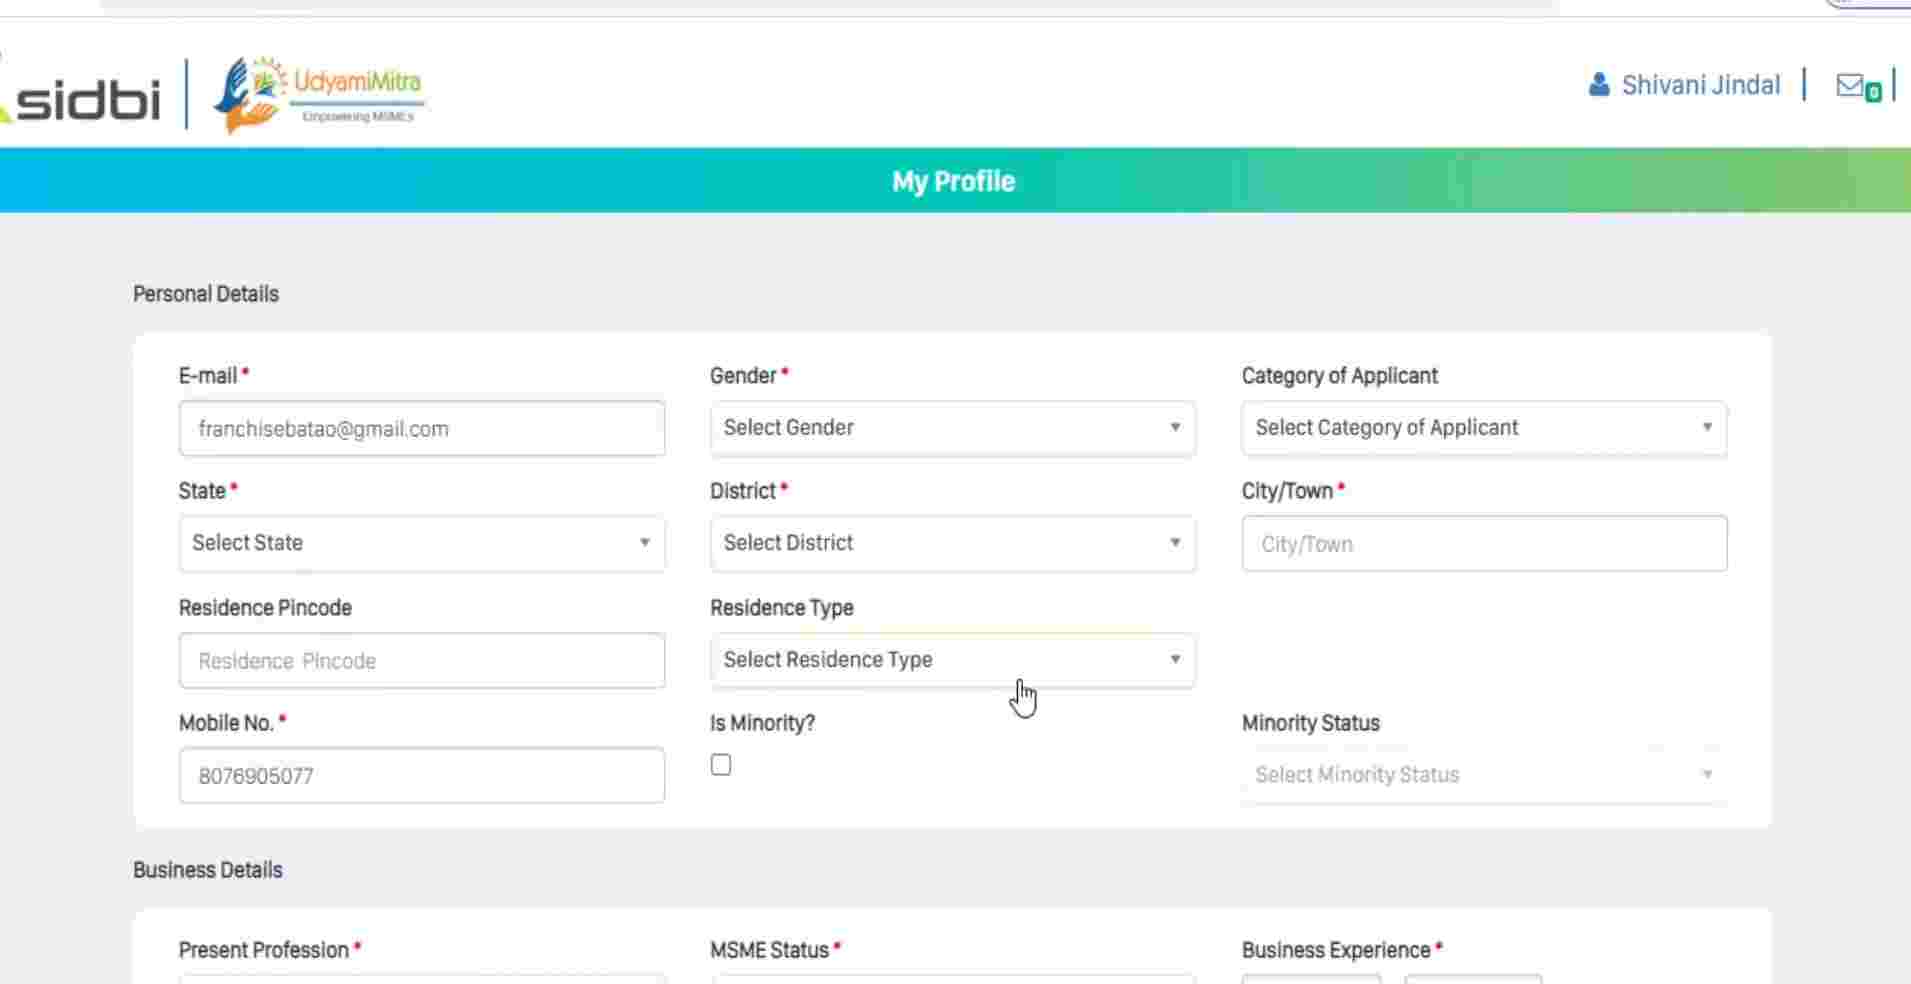Expand the Category of Applicant dropdown
This screenshot has width=1911, height=984.
tap(1483, 428)
